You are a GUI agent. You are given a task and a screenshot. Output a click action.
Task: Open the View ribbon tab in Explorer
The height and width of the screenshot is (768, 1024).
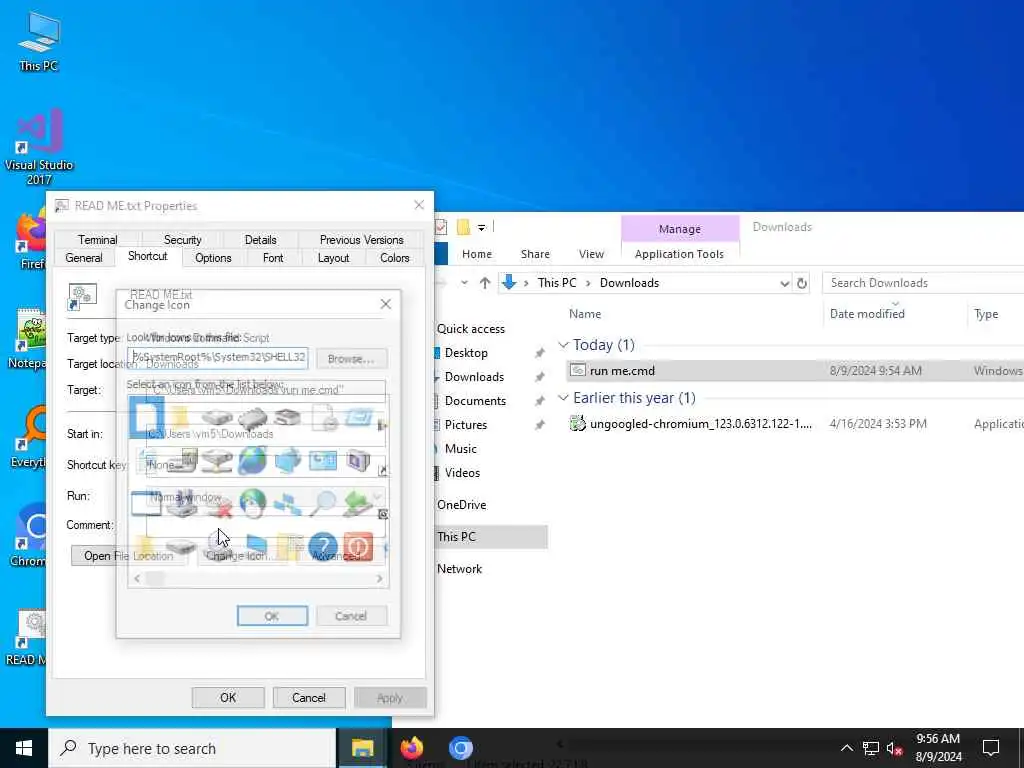(591, 254)
